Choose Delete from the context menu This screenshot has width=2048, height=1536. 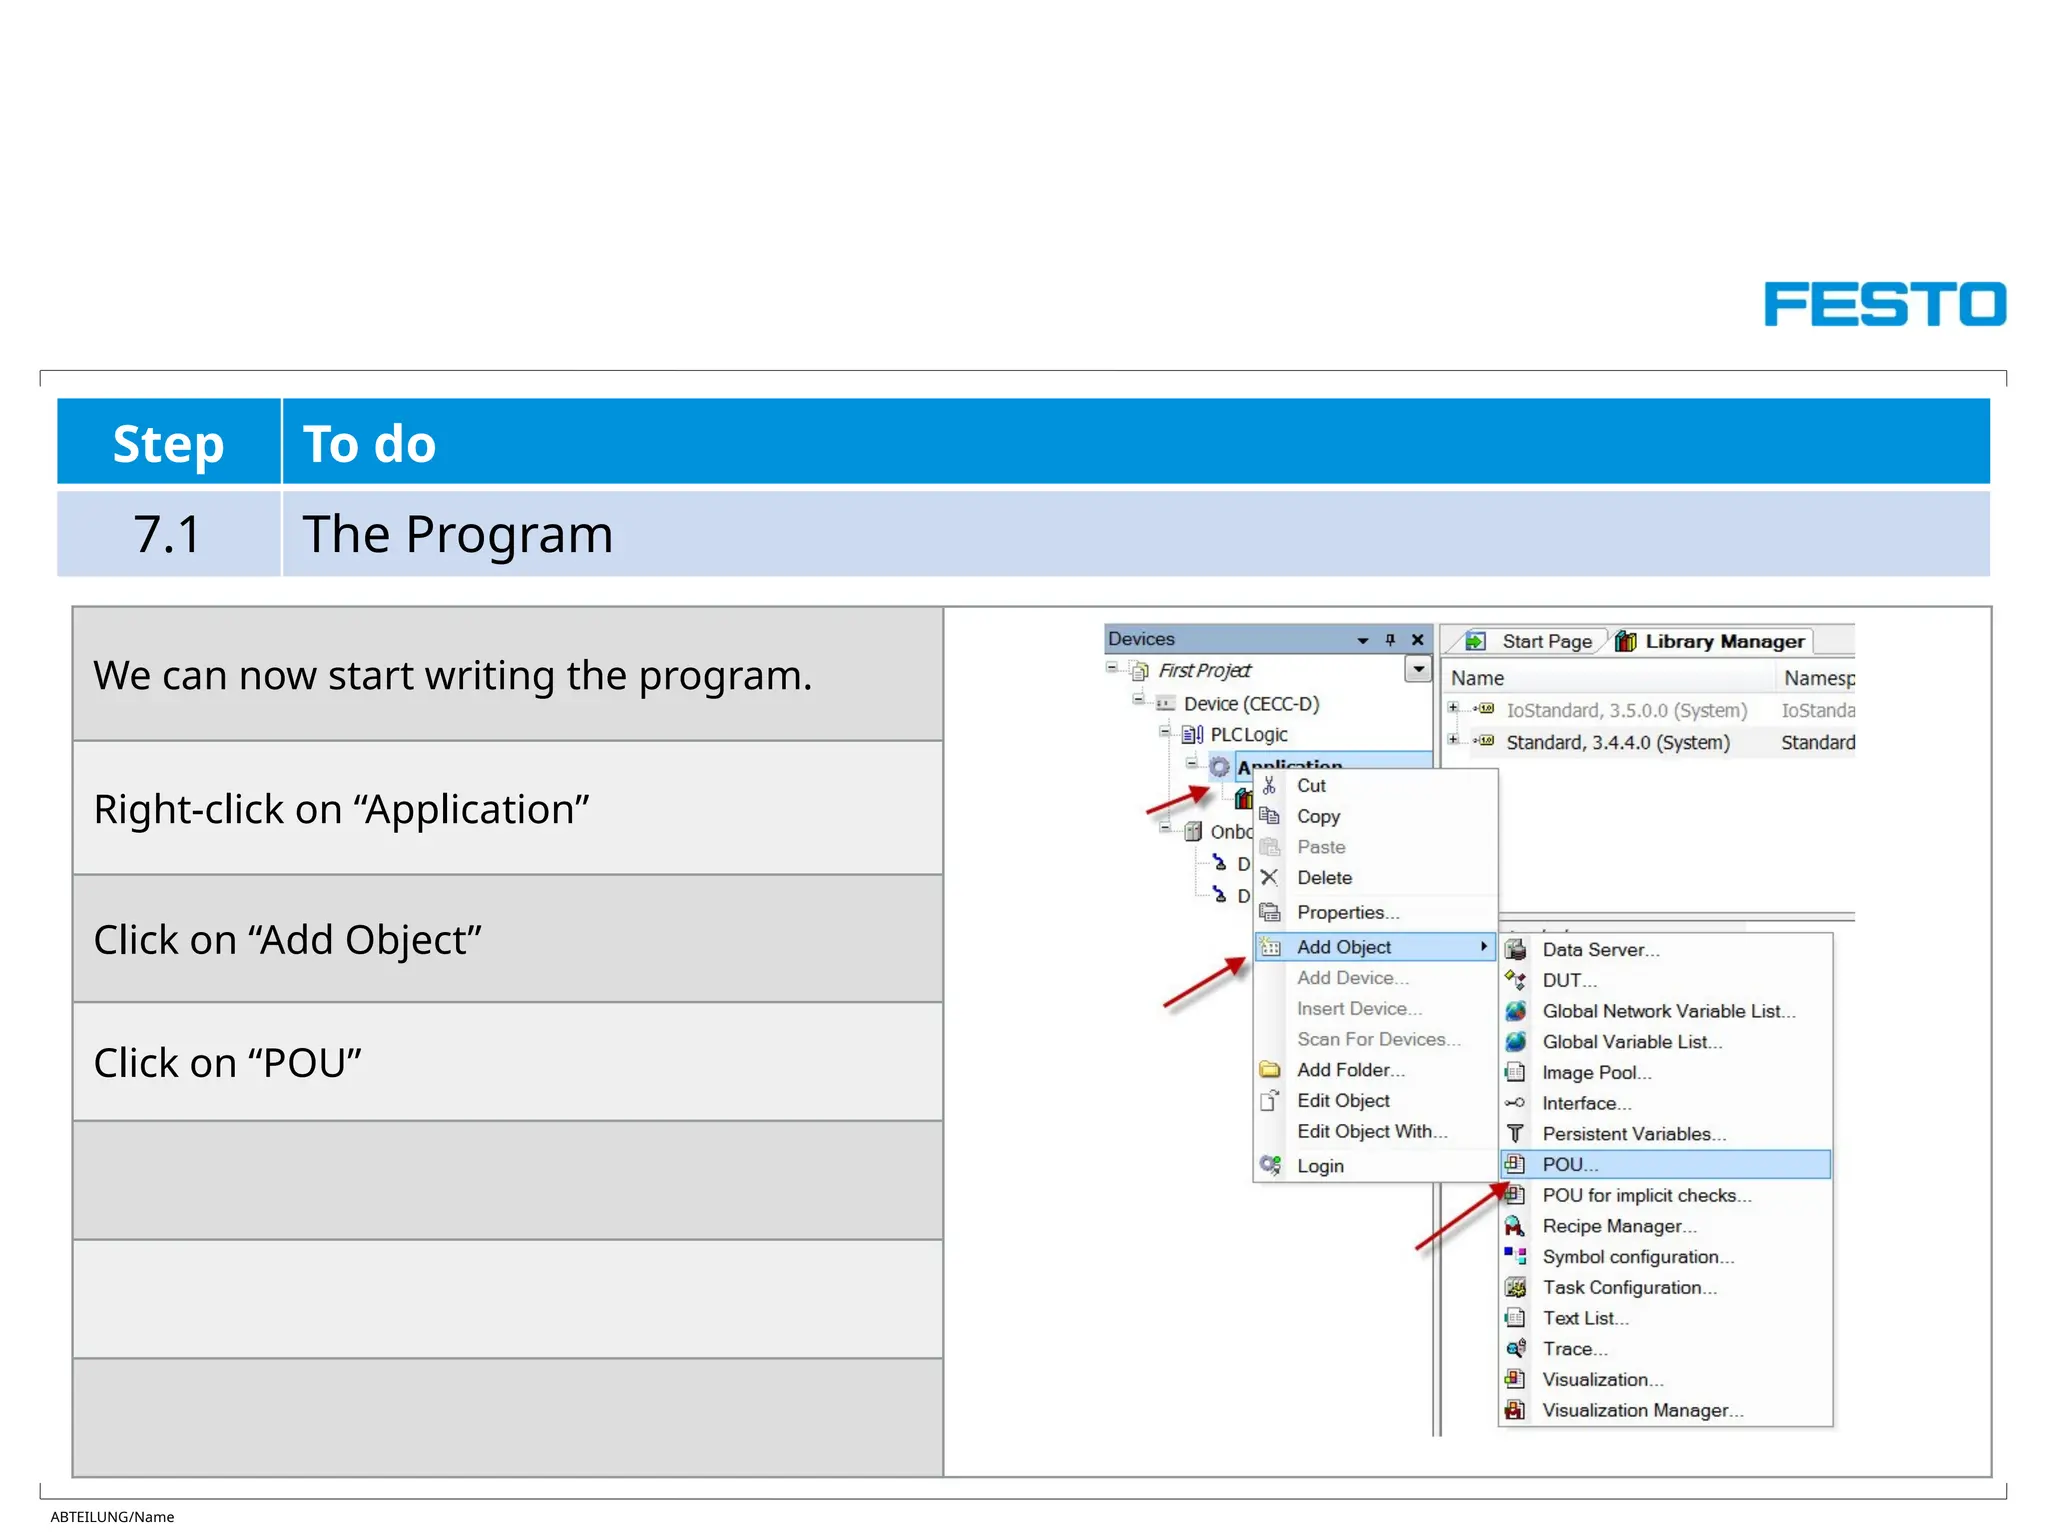[x=1376, y=877]
